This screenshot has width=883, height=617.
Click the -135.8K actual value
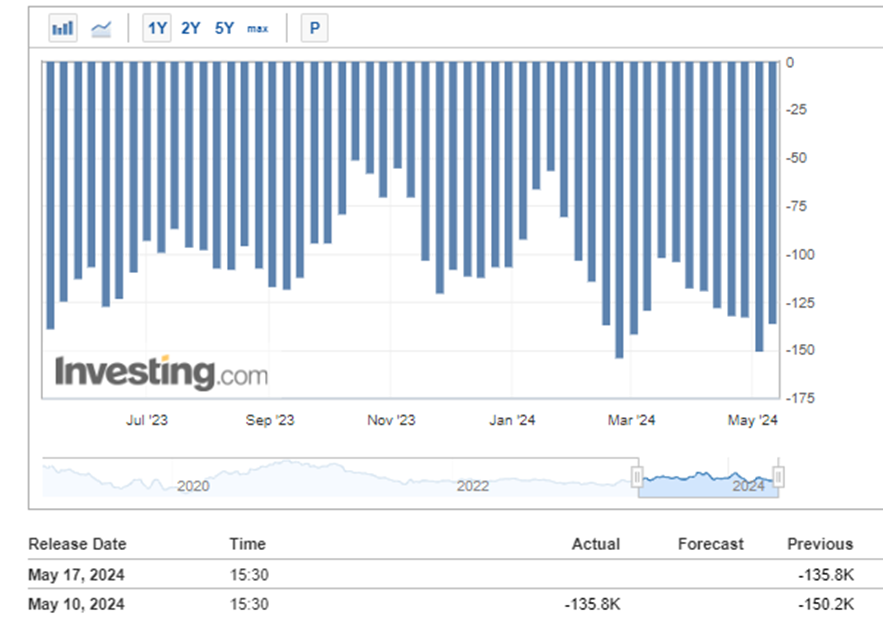tap(592, 604)
